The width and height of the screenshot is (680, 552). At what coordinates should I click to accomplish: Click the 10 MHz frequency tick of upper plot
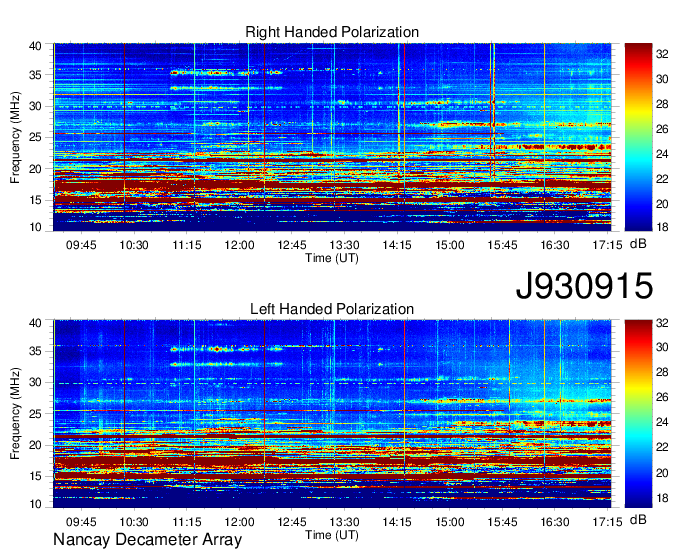pos(35,227)
